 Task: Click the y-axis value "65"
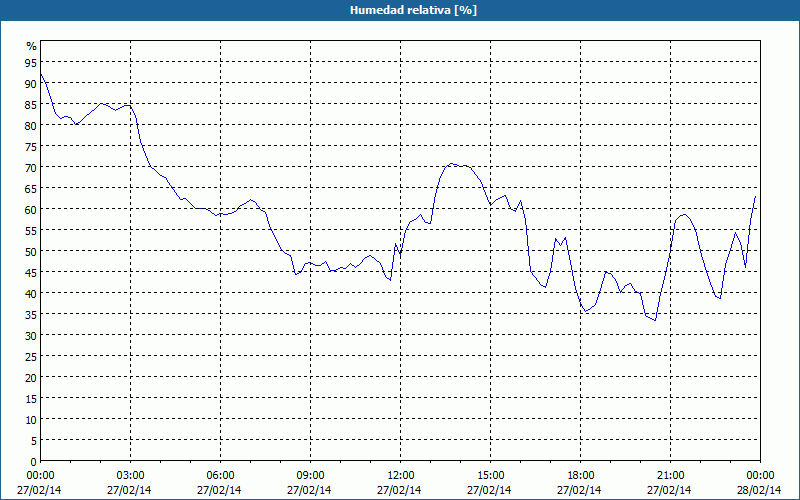click(31, 189)
